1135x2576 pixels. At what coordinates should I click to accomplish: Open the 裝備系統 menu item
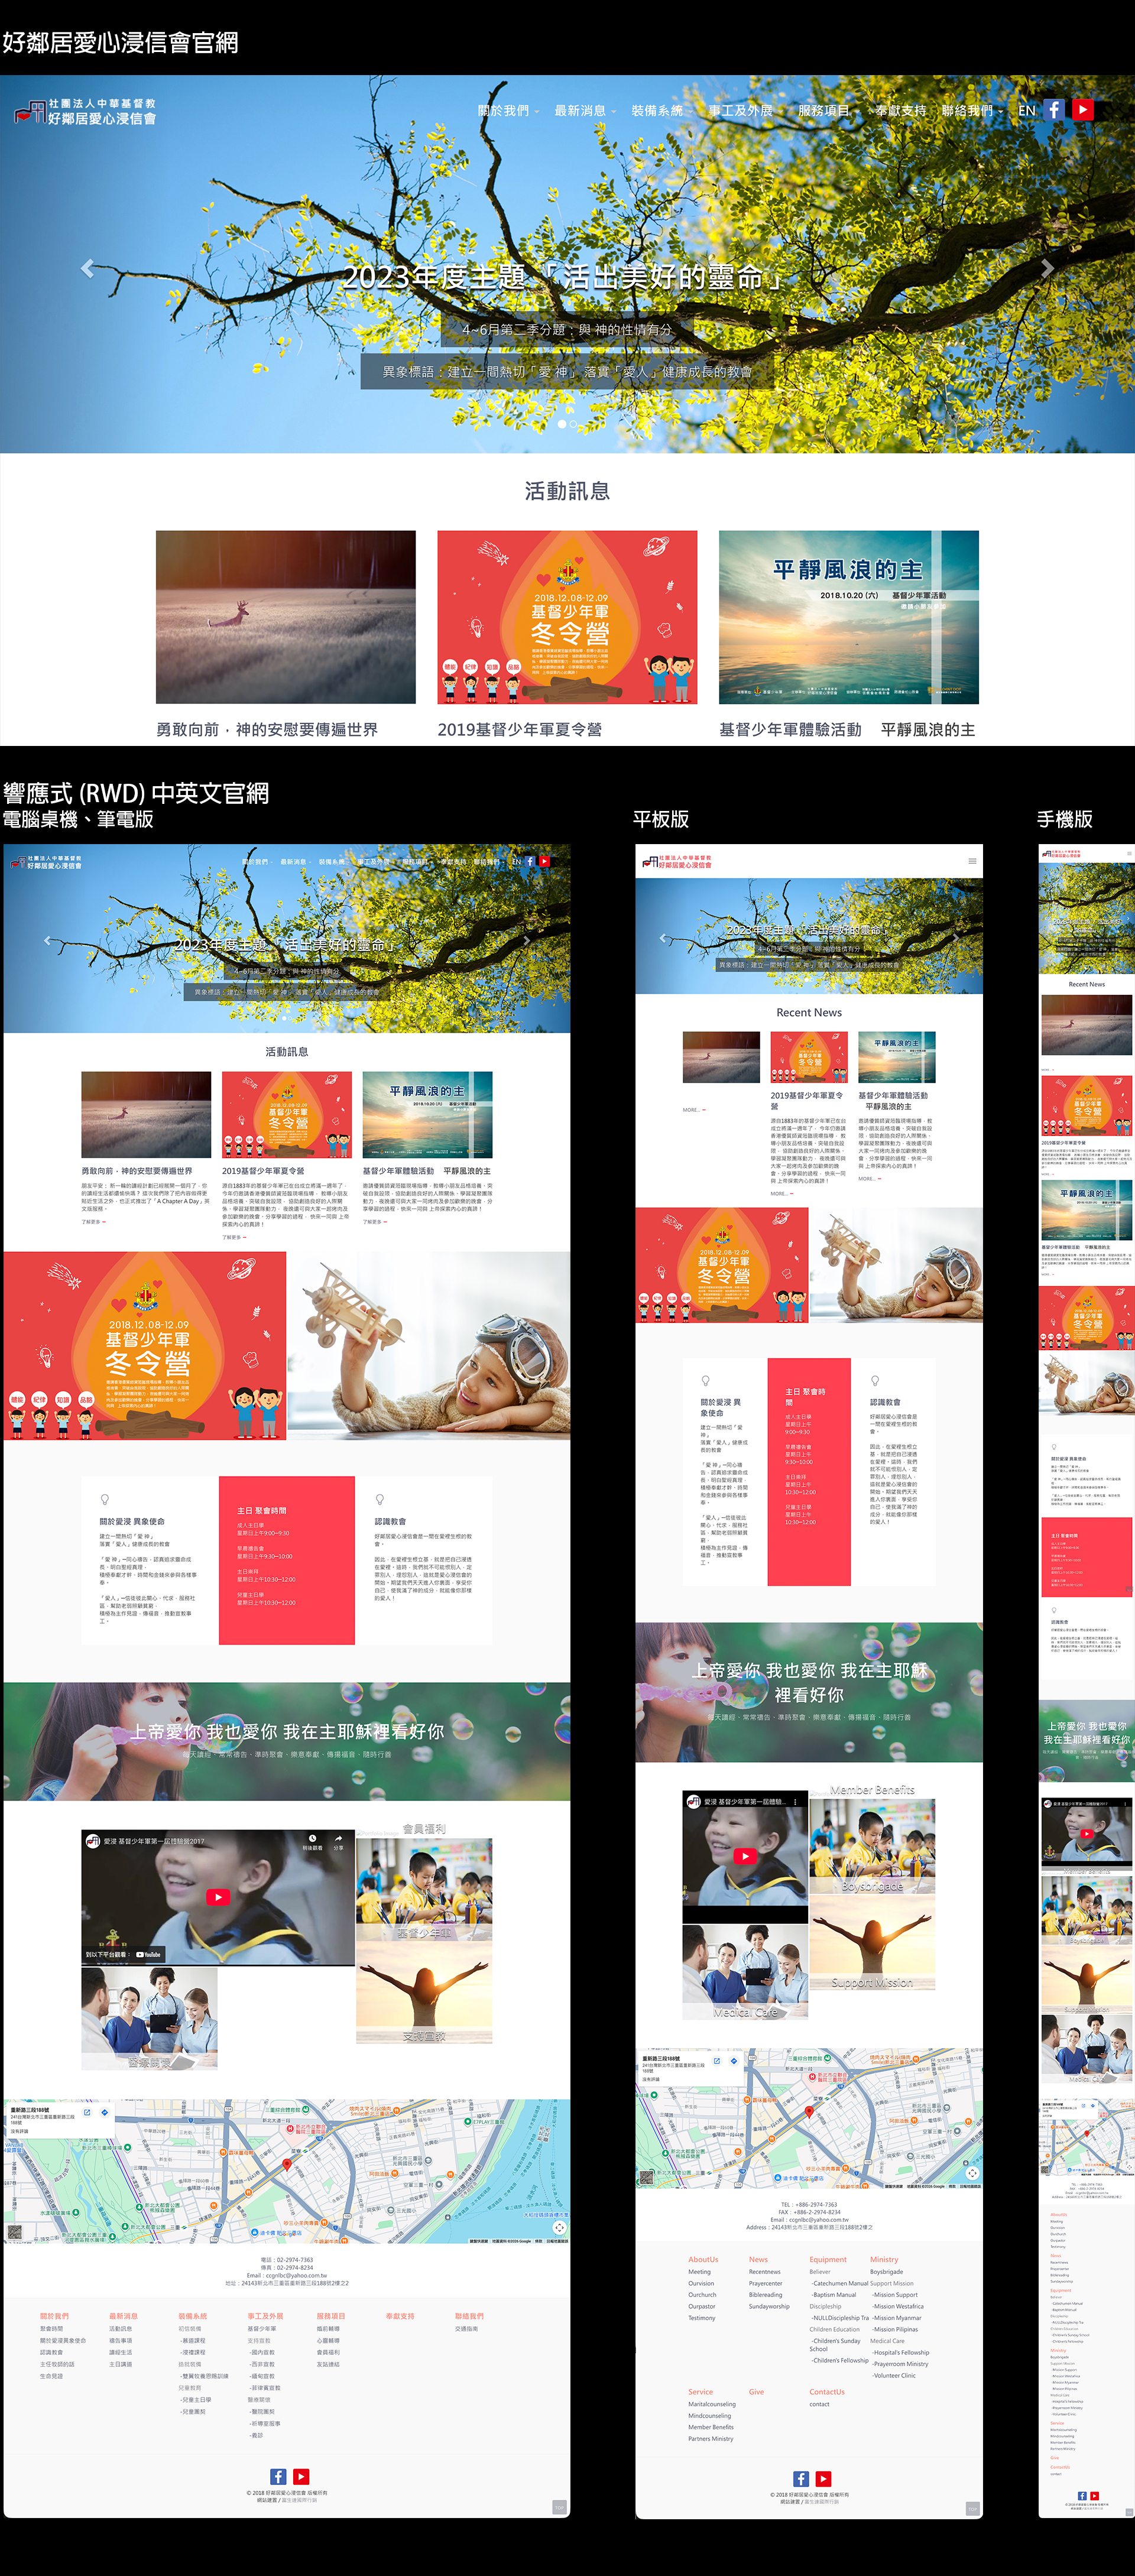click(657, 111)
